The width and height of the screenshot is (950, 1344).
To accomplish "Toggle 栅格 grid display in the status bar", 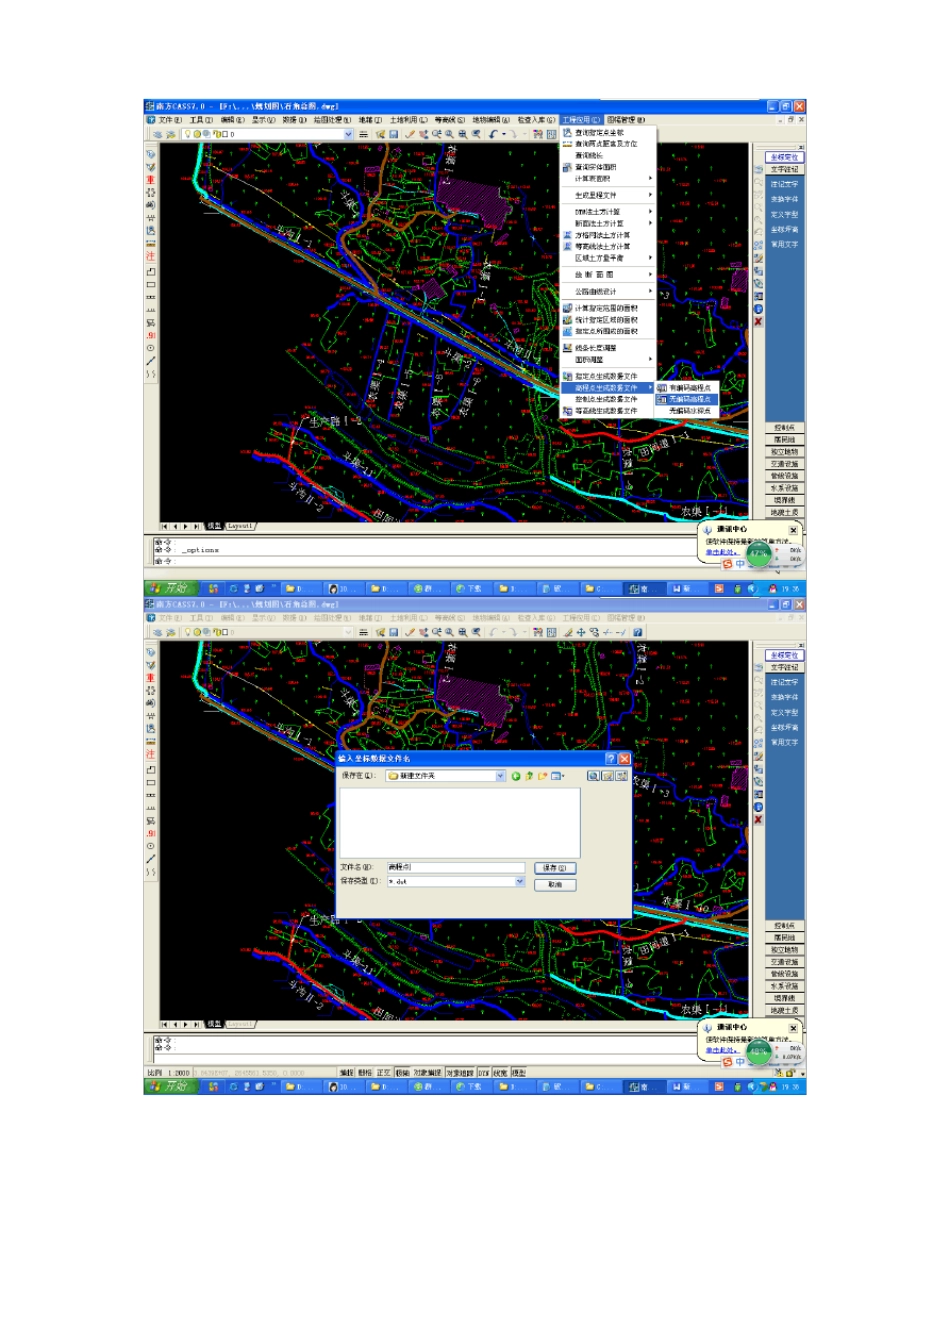I will (x=365, y=1072).
